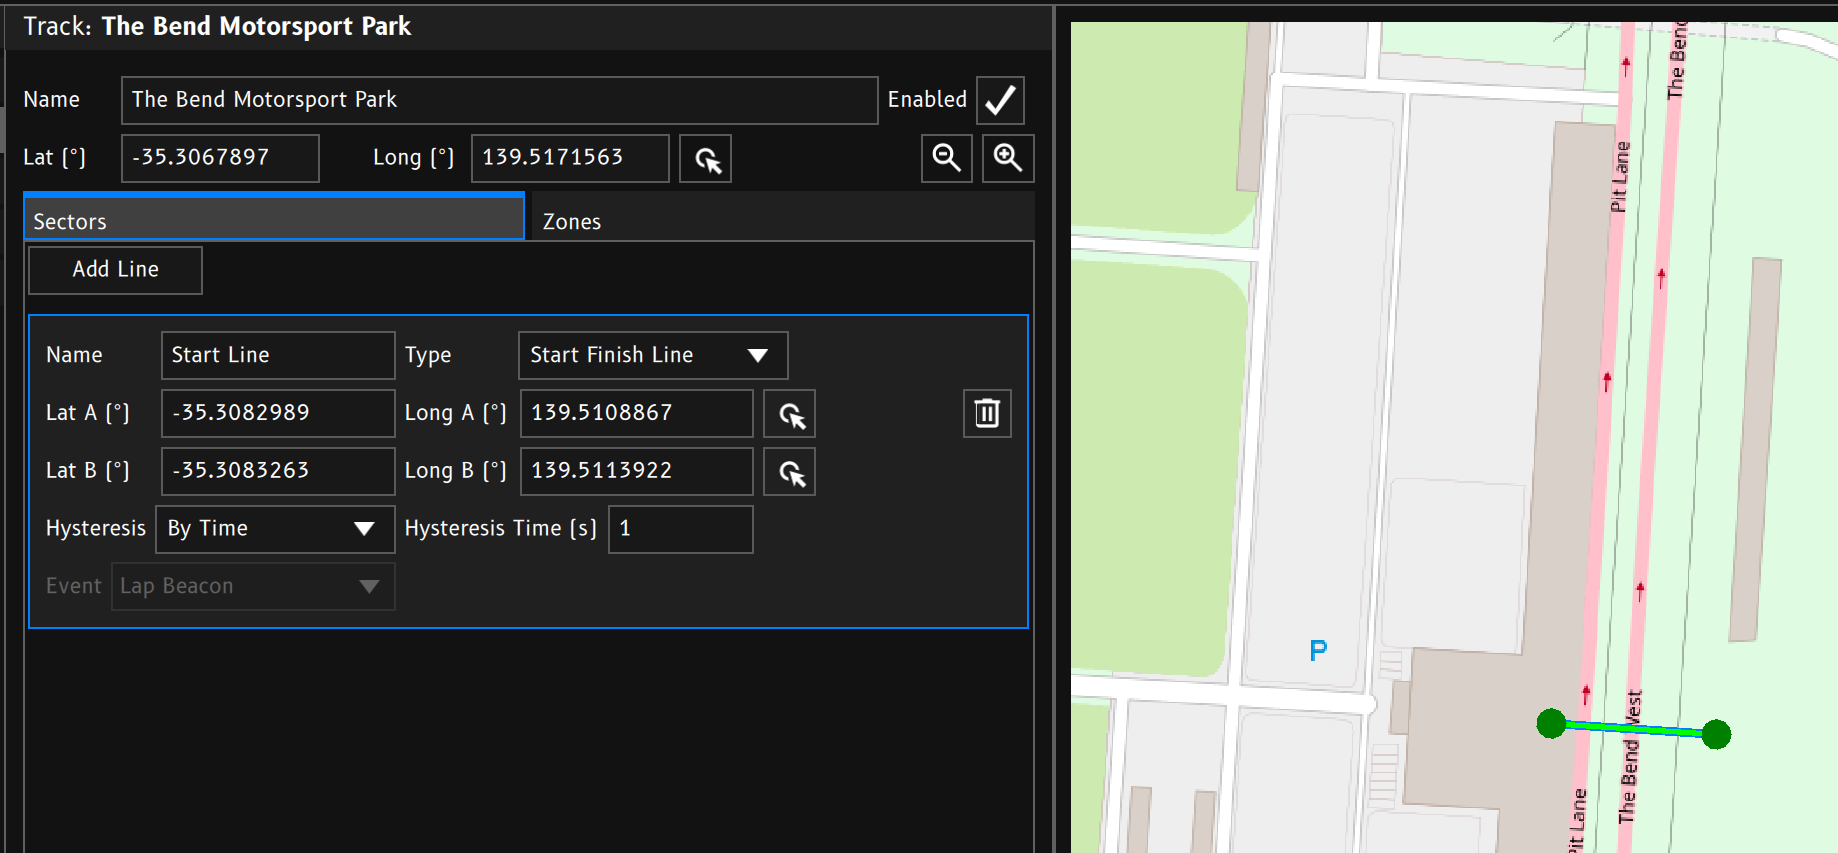1838x853 pixels.
Task: Select the right green line endpoint on map
Action: (x=1716, y=734)
